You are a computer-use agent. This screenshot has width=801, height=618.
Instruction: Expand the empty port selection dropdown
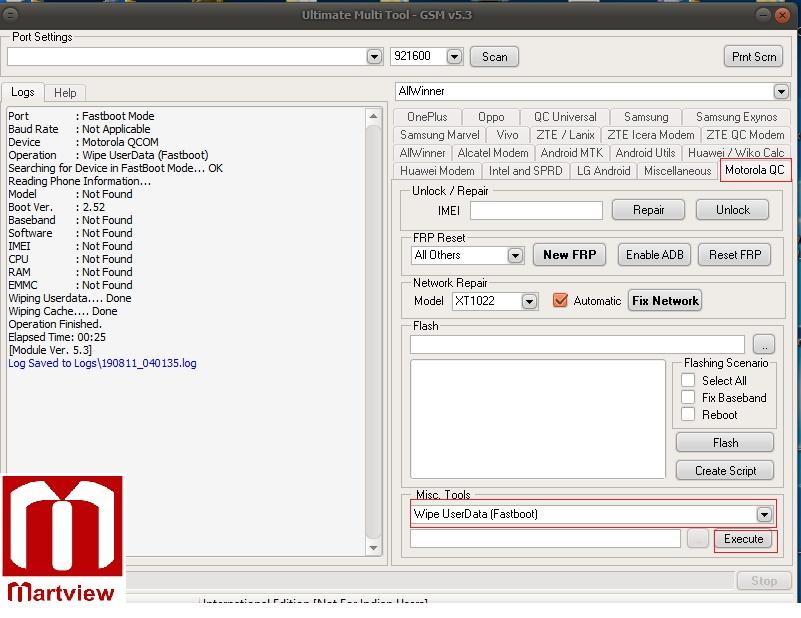[374, 56]
